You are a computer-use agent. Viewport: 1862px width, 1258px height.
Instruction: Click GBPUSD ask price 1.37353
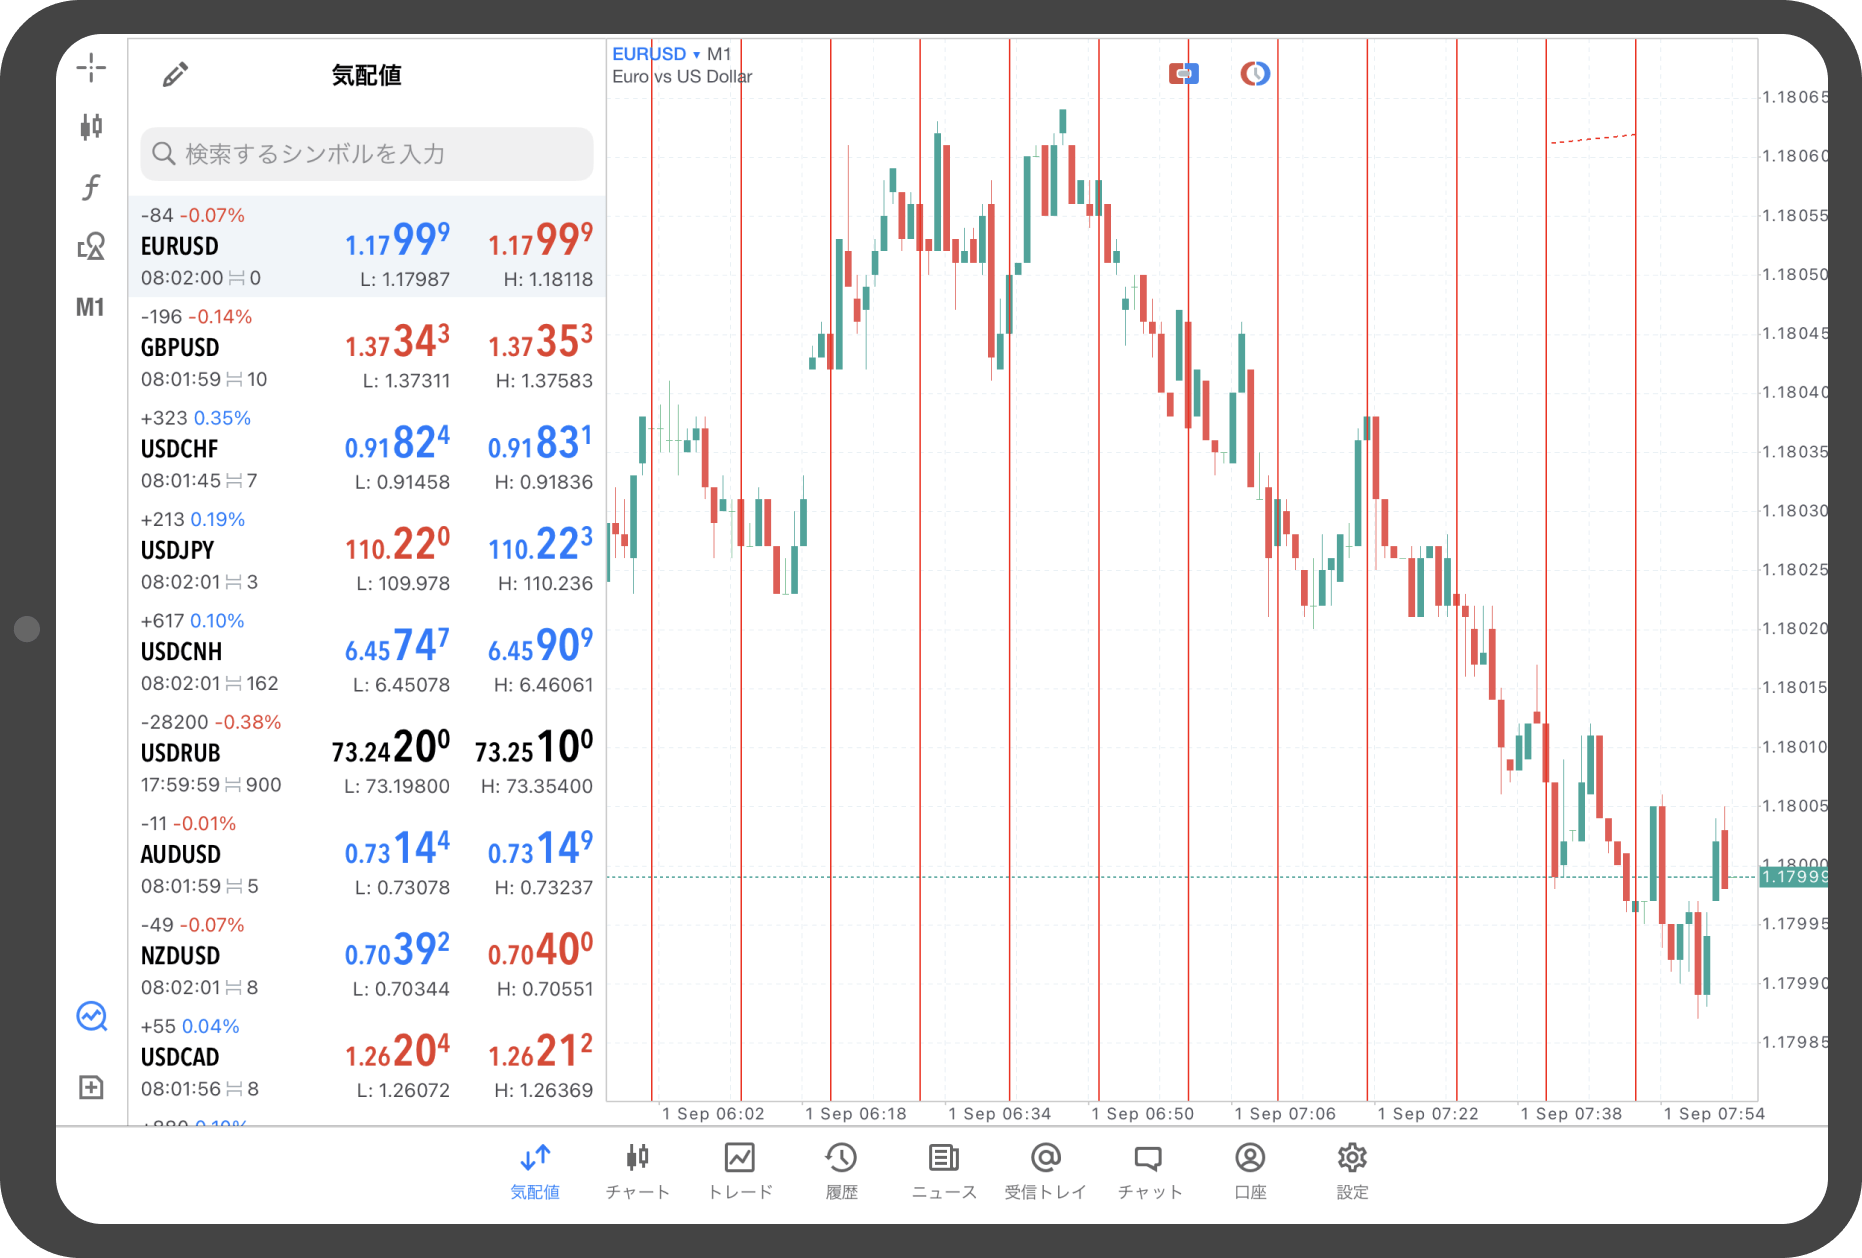[x=540, y=342]
